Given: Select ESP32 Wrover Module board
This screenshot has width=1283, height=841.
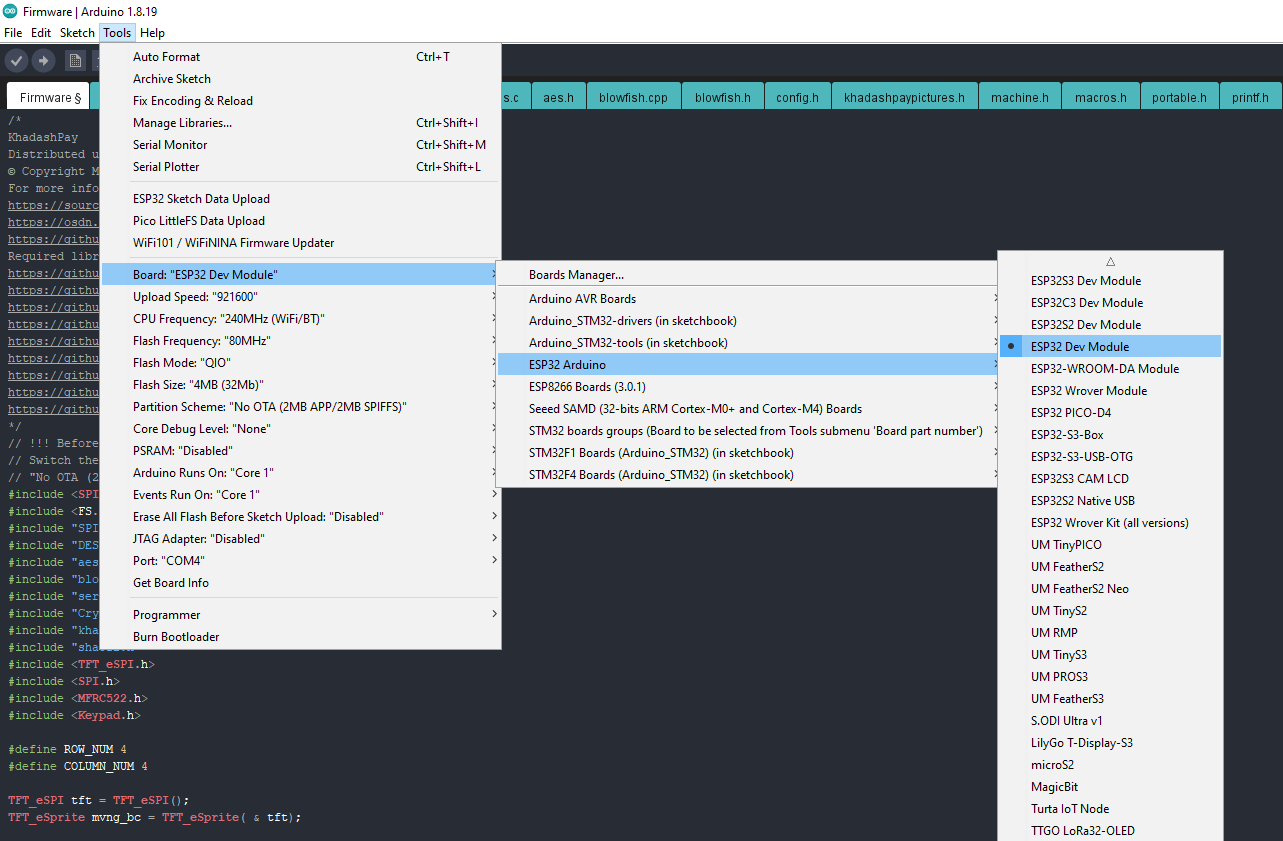Looking at the screenshot, I should (x=1110, y=391).
